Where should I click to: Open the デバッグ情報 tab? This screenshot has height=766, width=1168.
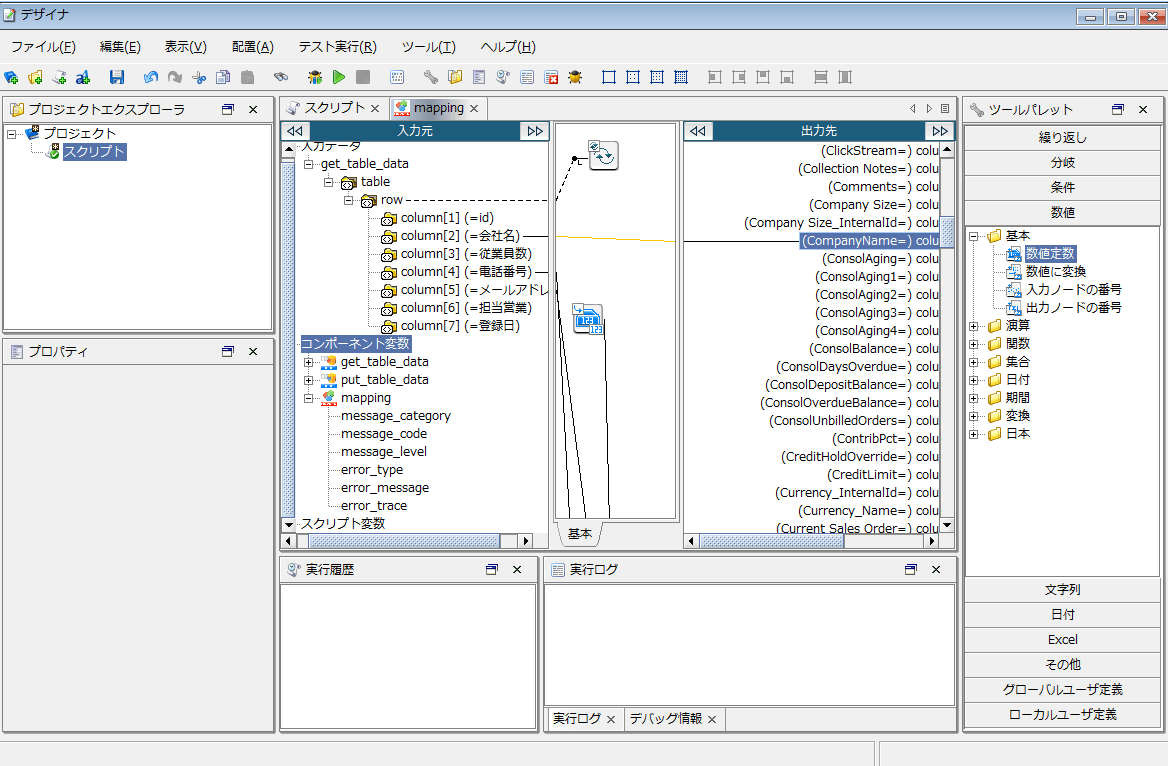(665, 719)
